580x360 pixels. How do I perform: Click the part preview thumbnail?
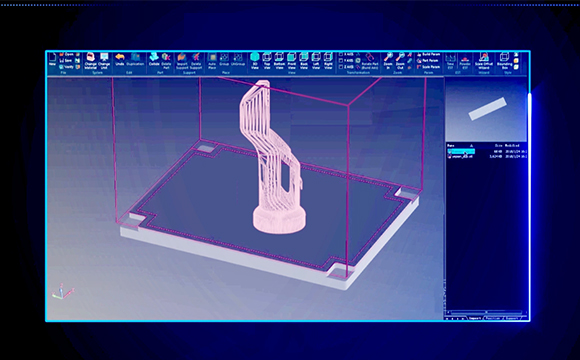pos(486,109)
